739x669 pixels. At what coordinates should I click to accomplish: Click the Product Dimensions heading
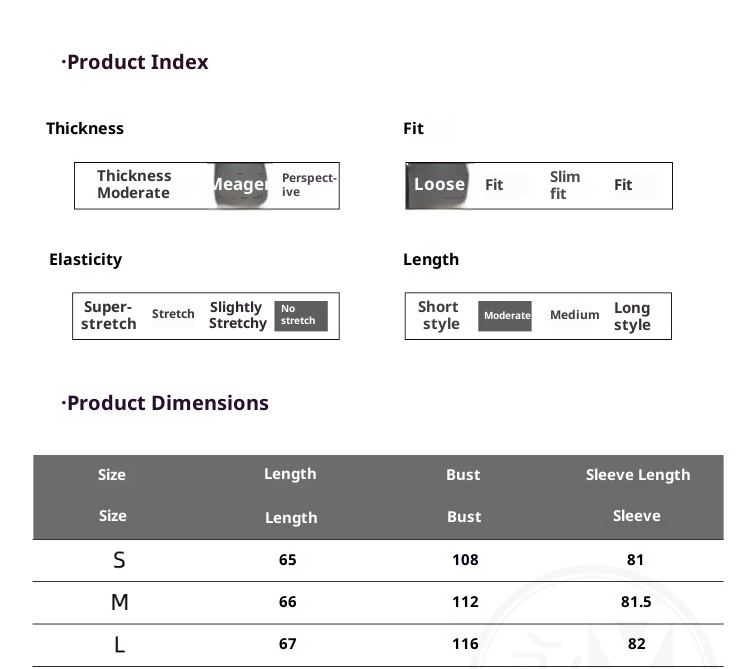pyautogui.click(x=166, y=403)
